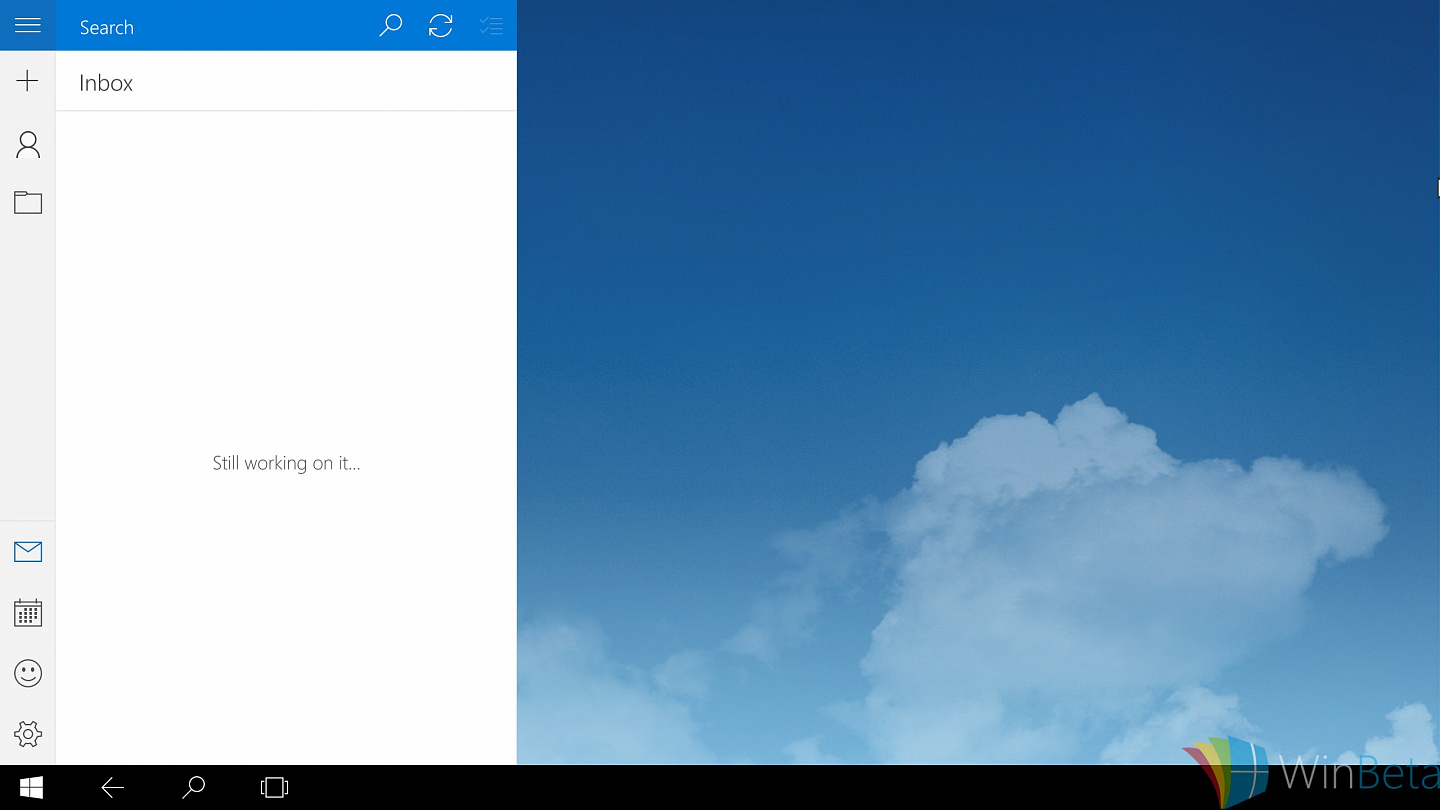This screenshot has height=810, width=1440.
Task: Compose new mail with plus icon
Action: coord(28,81)
